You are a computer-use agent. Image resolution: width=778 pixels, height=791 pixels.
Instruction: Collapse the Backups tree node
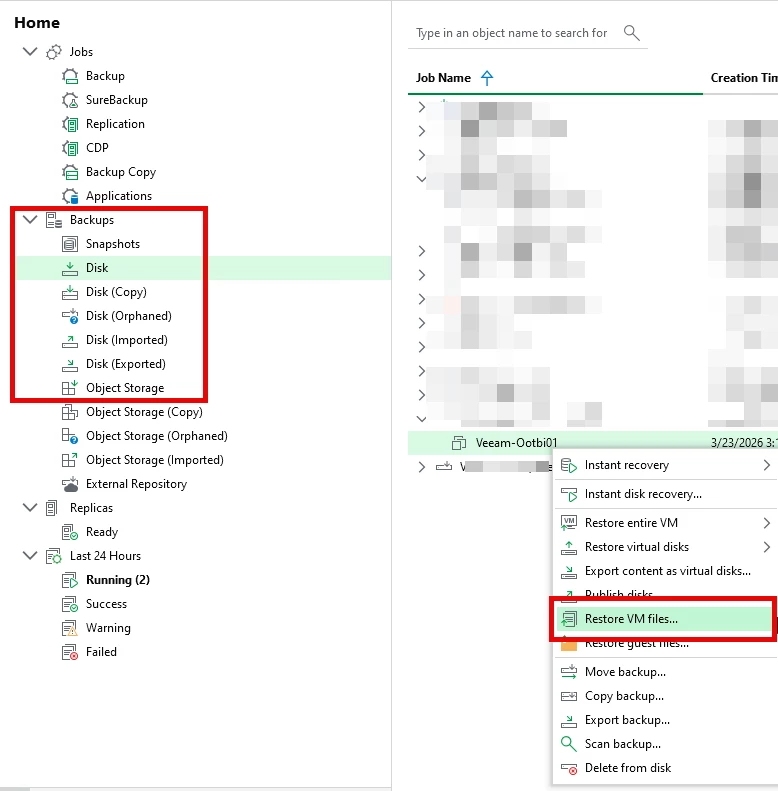point(30,219)
